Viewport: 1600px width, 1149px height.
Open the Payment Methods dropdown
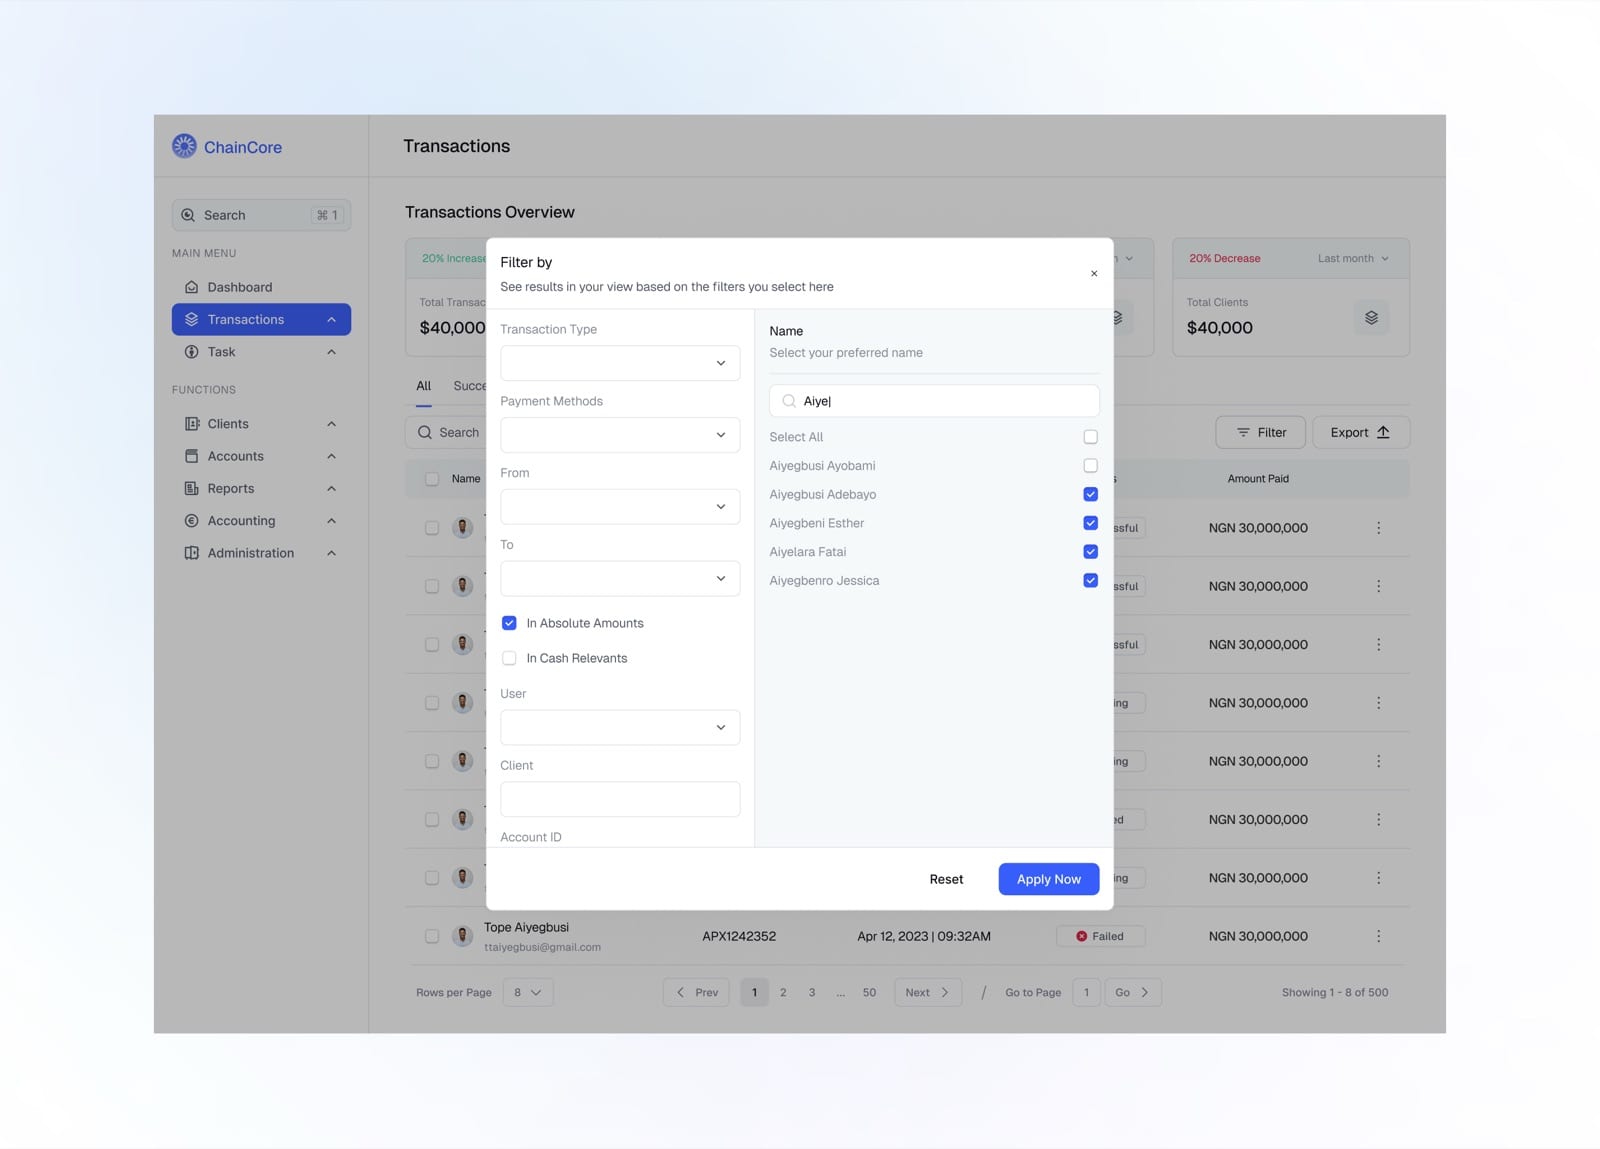tap(620, 435)
